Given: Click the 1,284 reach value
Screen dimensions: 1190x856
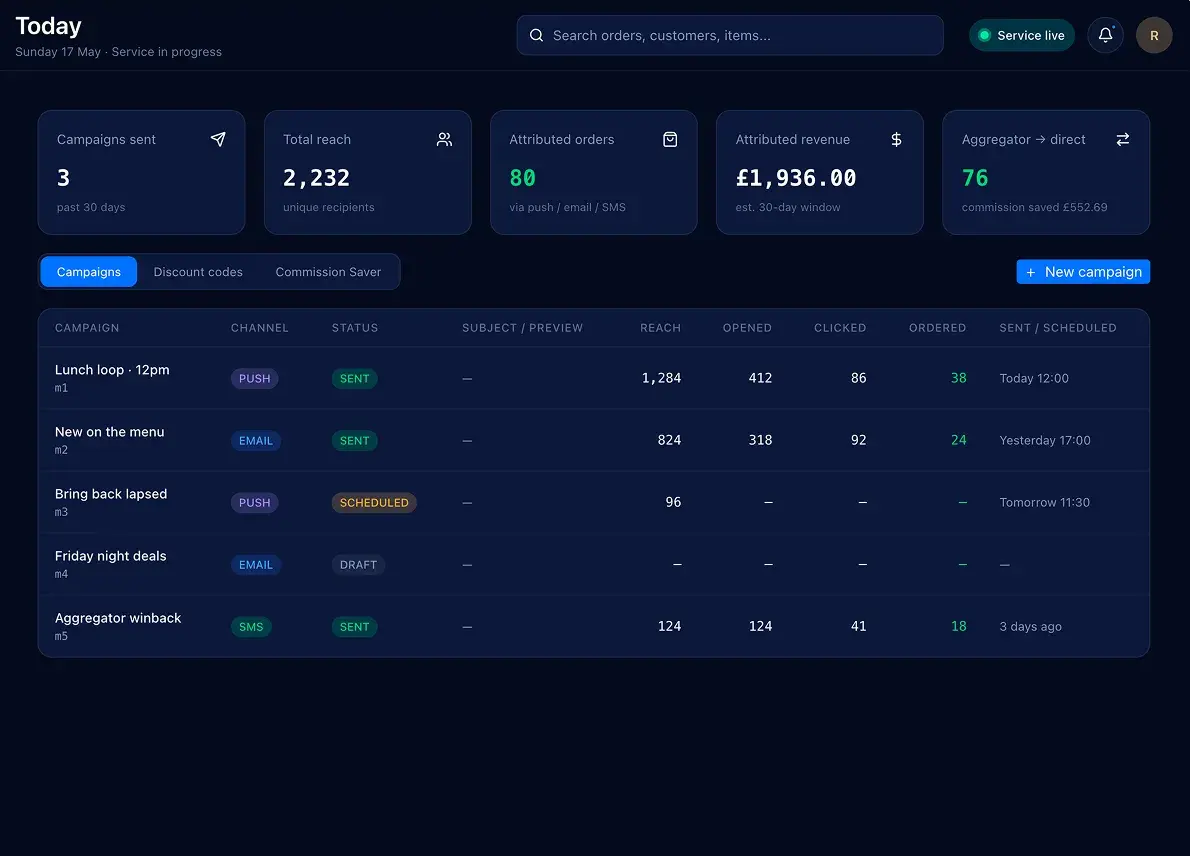Looking at the screenshot, I should click(x=661, y=378).
